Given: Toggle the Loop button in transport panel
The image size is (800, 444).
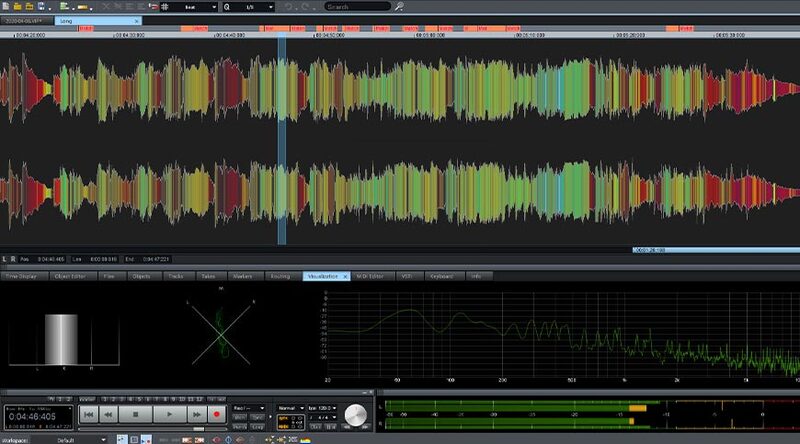Looking at the screenshot, I should tap(259, 426).
